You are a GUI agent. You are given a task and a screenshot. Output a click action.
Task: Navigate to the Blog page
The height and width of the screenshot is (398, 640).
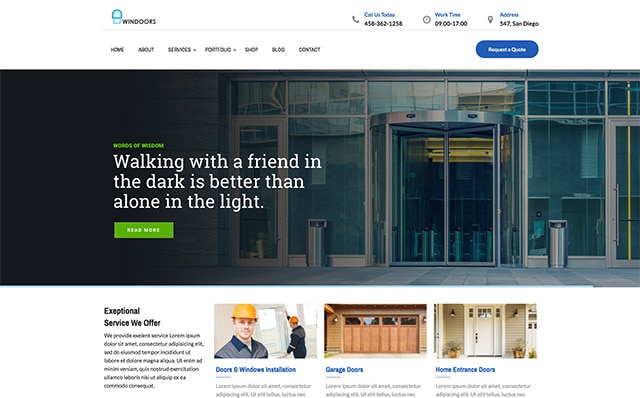[278, 50]
